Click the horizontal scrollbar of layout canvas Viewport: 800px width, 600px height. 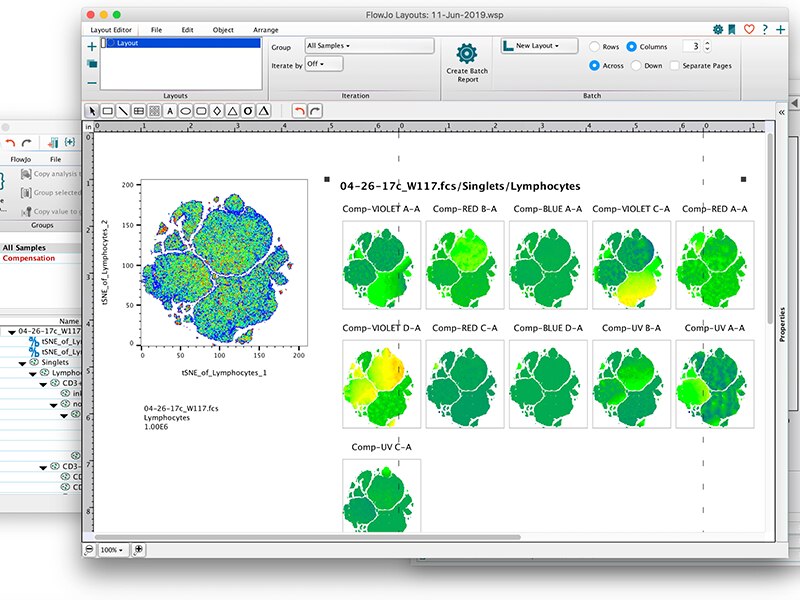[307, 537]
